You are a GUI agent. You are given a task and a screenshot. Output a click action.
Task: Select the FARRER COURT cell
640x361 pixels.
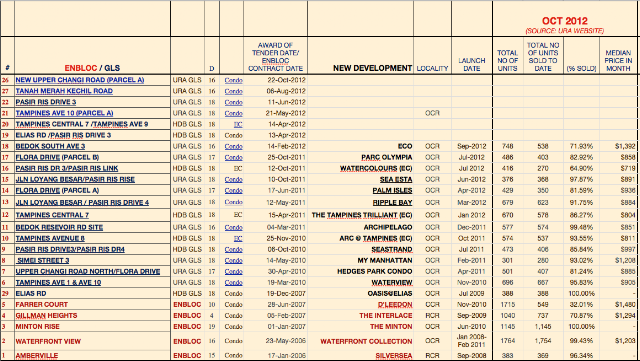pyautogui.click(x=42, y=305)
